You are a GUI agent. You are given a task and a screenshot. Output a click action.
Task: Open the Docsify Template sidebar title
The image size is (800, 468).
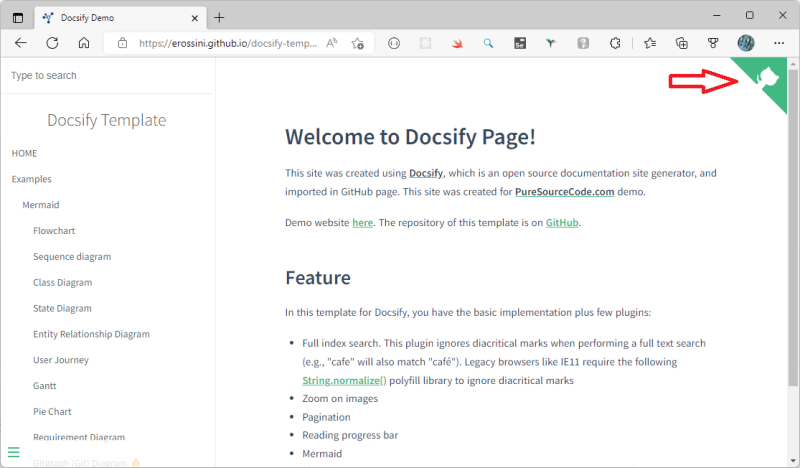pyautogui.click(x=107, y=120)
